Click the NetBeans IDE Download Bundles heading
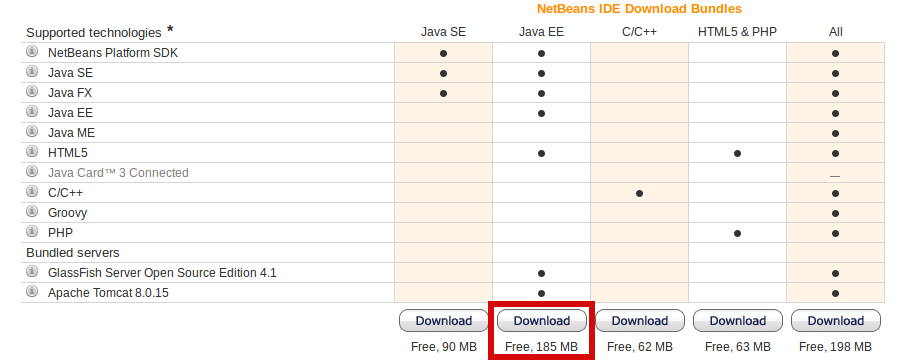 click(x=639, y=9)
